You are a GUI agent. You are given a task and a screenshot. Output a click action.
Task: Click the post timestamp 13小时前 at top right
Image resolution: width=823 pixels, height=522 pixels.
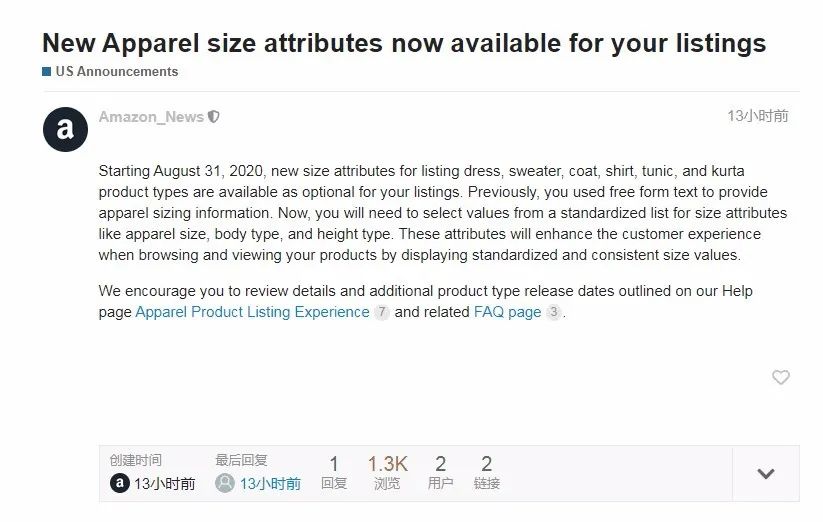point(757,116)
